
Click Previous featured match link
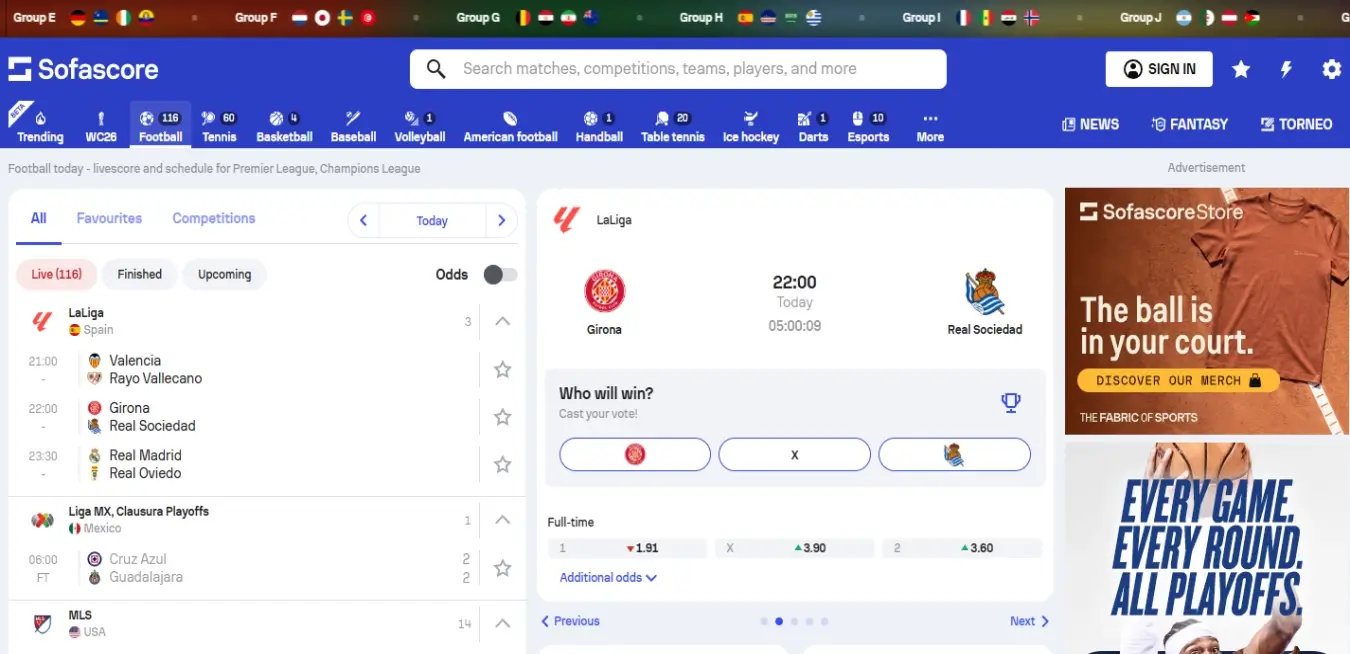click(570, 621)
